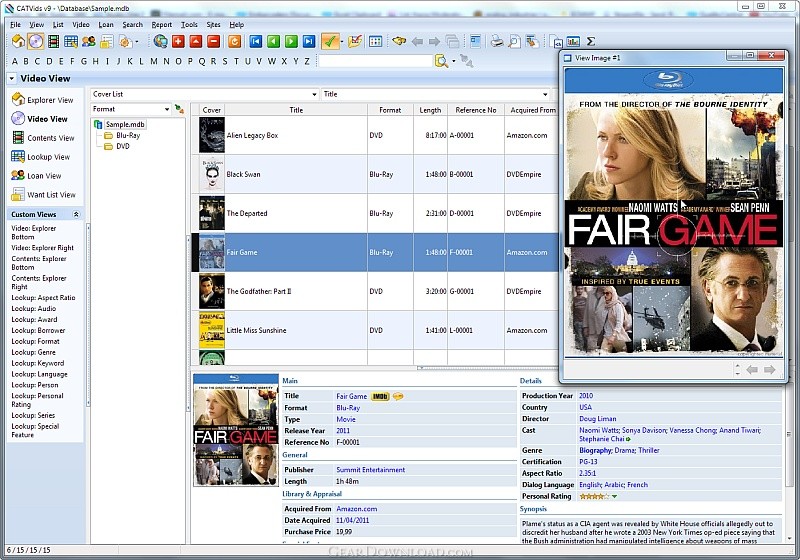Switch to Lookup View in sidebar
This screenshot has height=560, width=800.
(41, 157)
